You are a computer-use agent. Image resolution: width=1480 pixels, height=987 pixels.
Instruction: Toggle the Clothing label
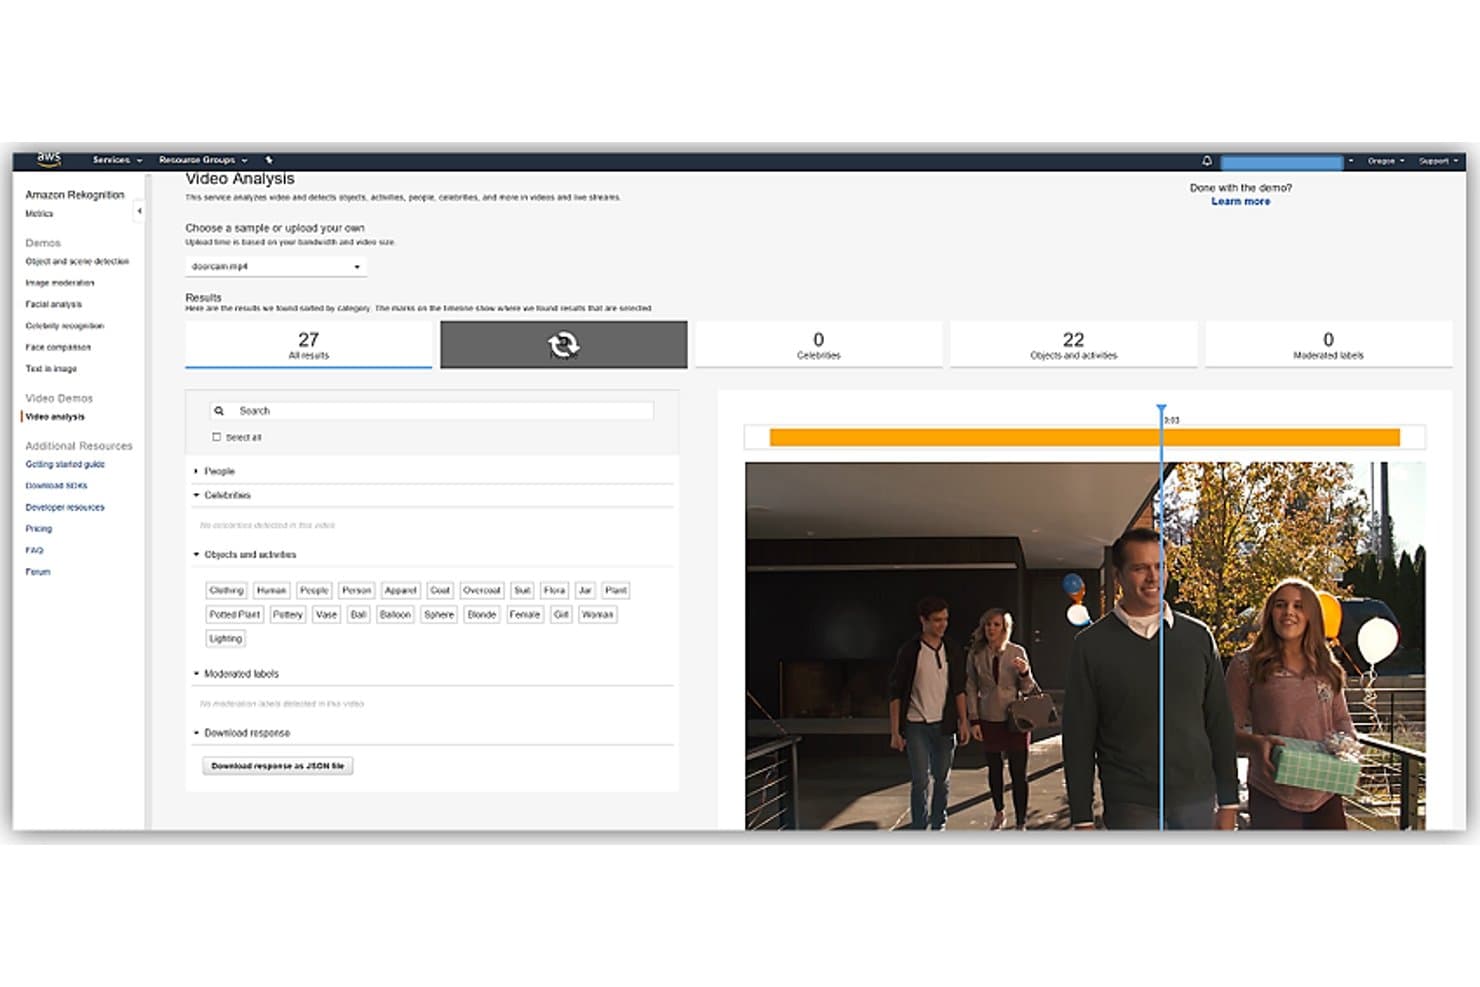pos(226,591)
